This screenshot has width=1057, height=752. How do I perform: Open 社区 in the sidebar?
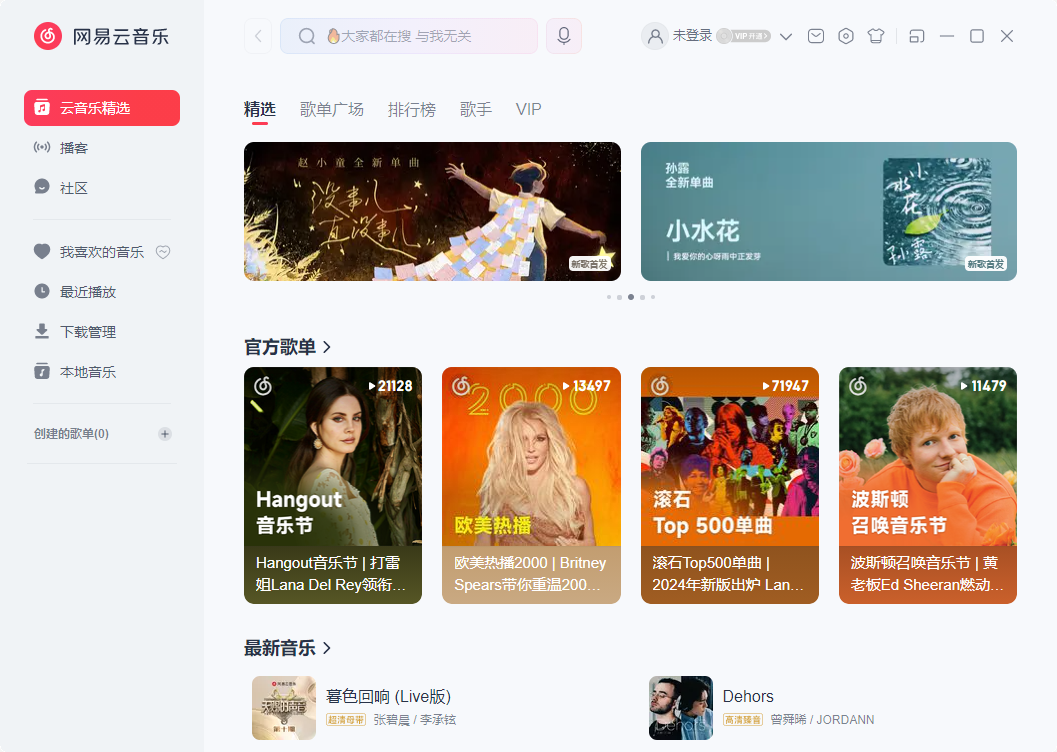tap(102, 188)
